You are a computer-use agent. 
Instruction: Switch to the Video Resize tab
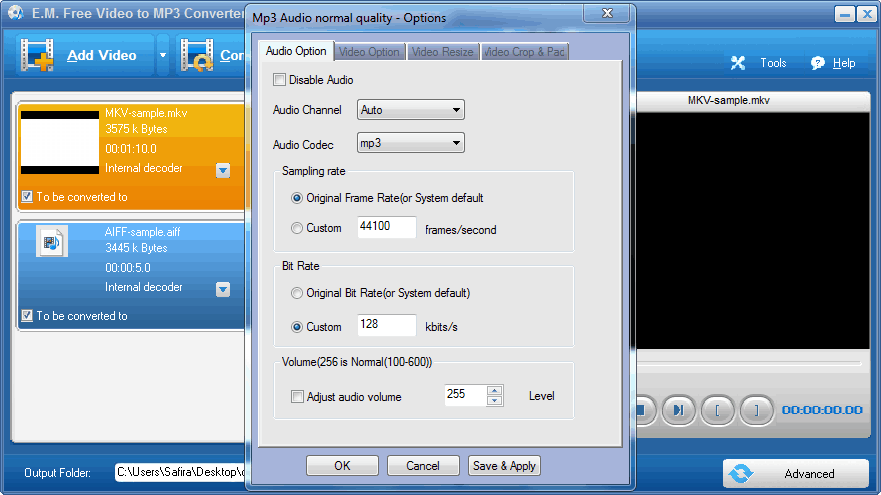(443, 52)
